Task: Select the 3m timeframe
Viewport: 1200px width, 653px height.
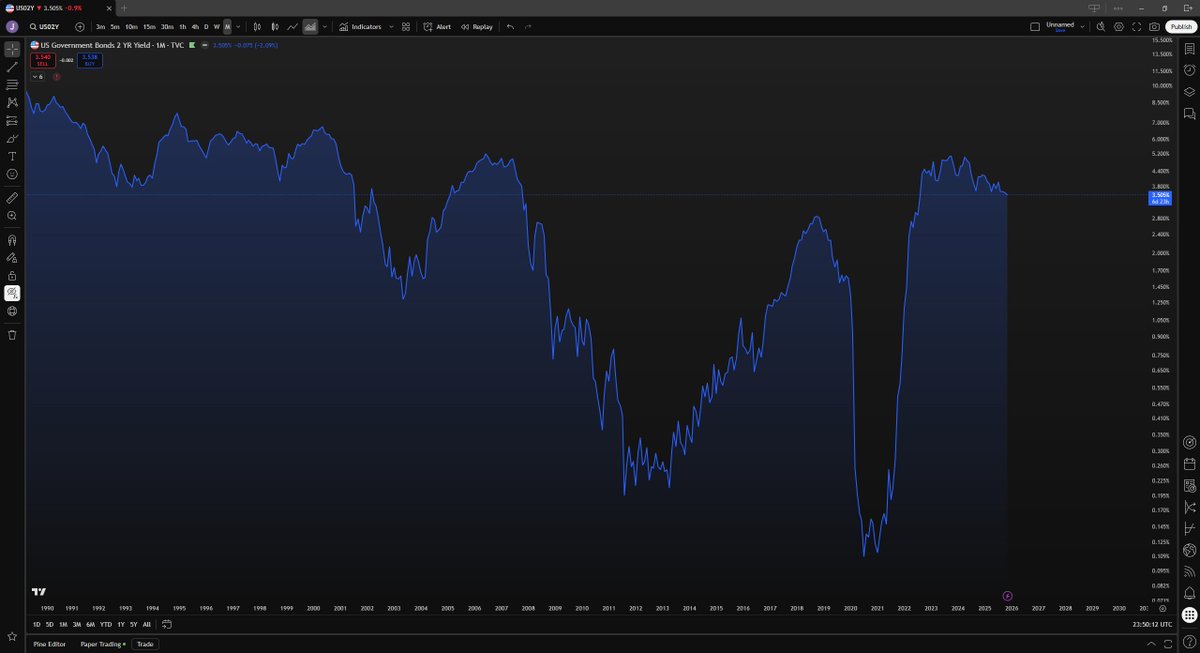Action: point(101,27)
